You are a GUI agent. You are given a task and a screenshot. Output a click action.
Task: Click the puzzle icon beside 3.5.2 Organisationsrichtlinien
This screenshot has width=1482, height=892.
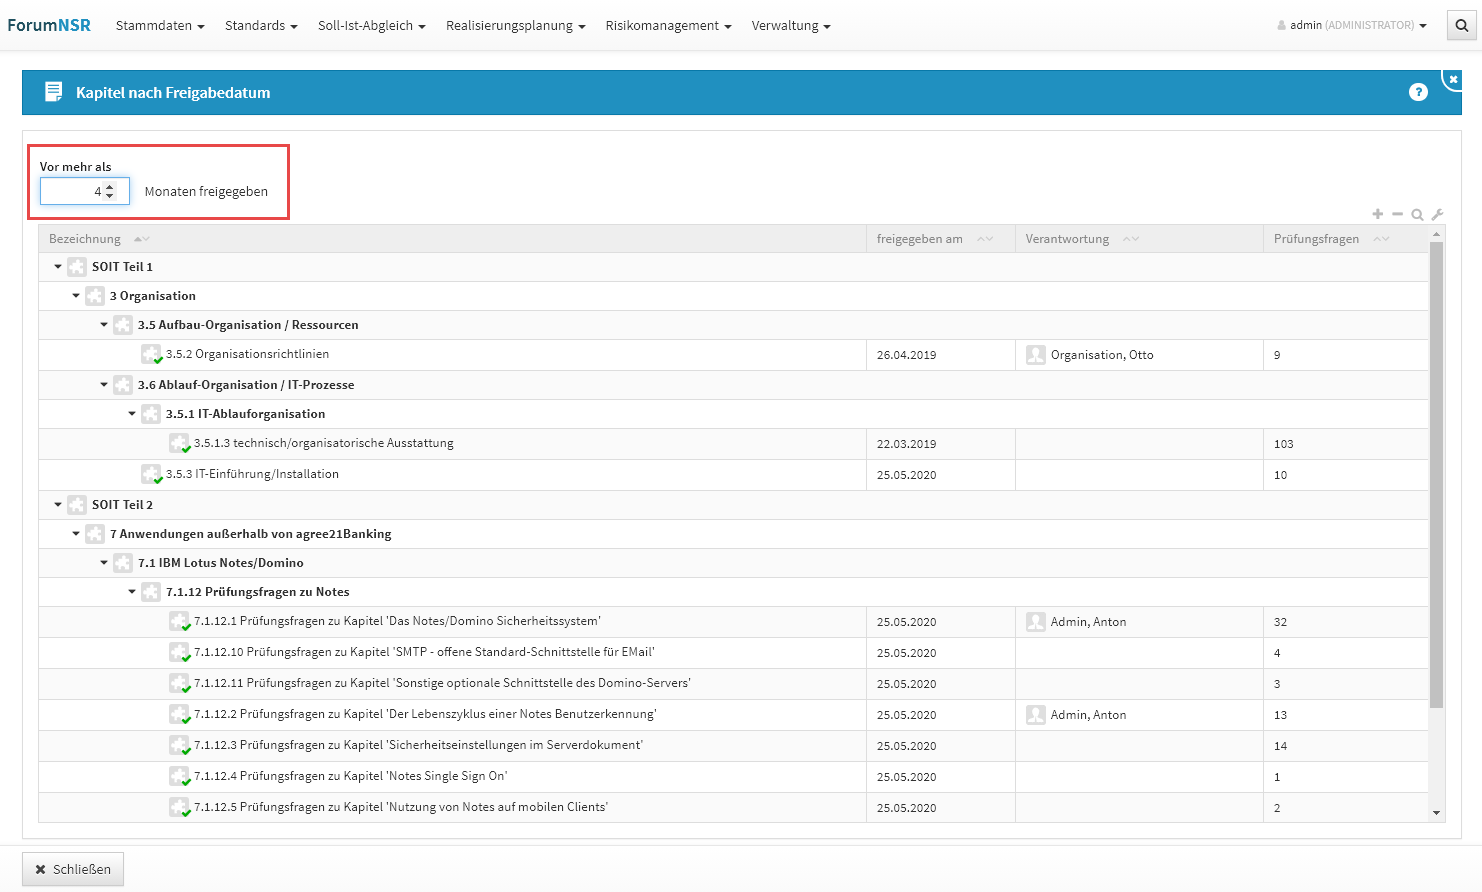coord(151,354)
